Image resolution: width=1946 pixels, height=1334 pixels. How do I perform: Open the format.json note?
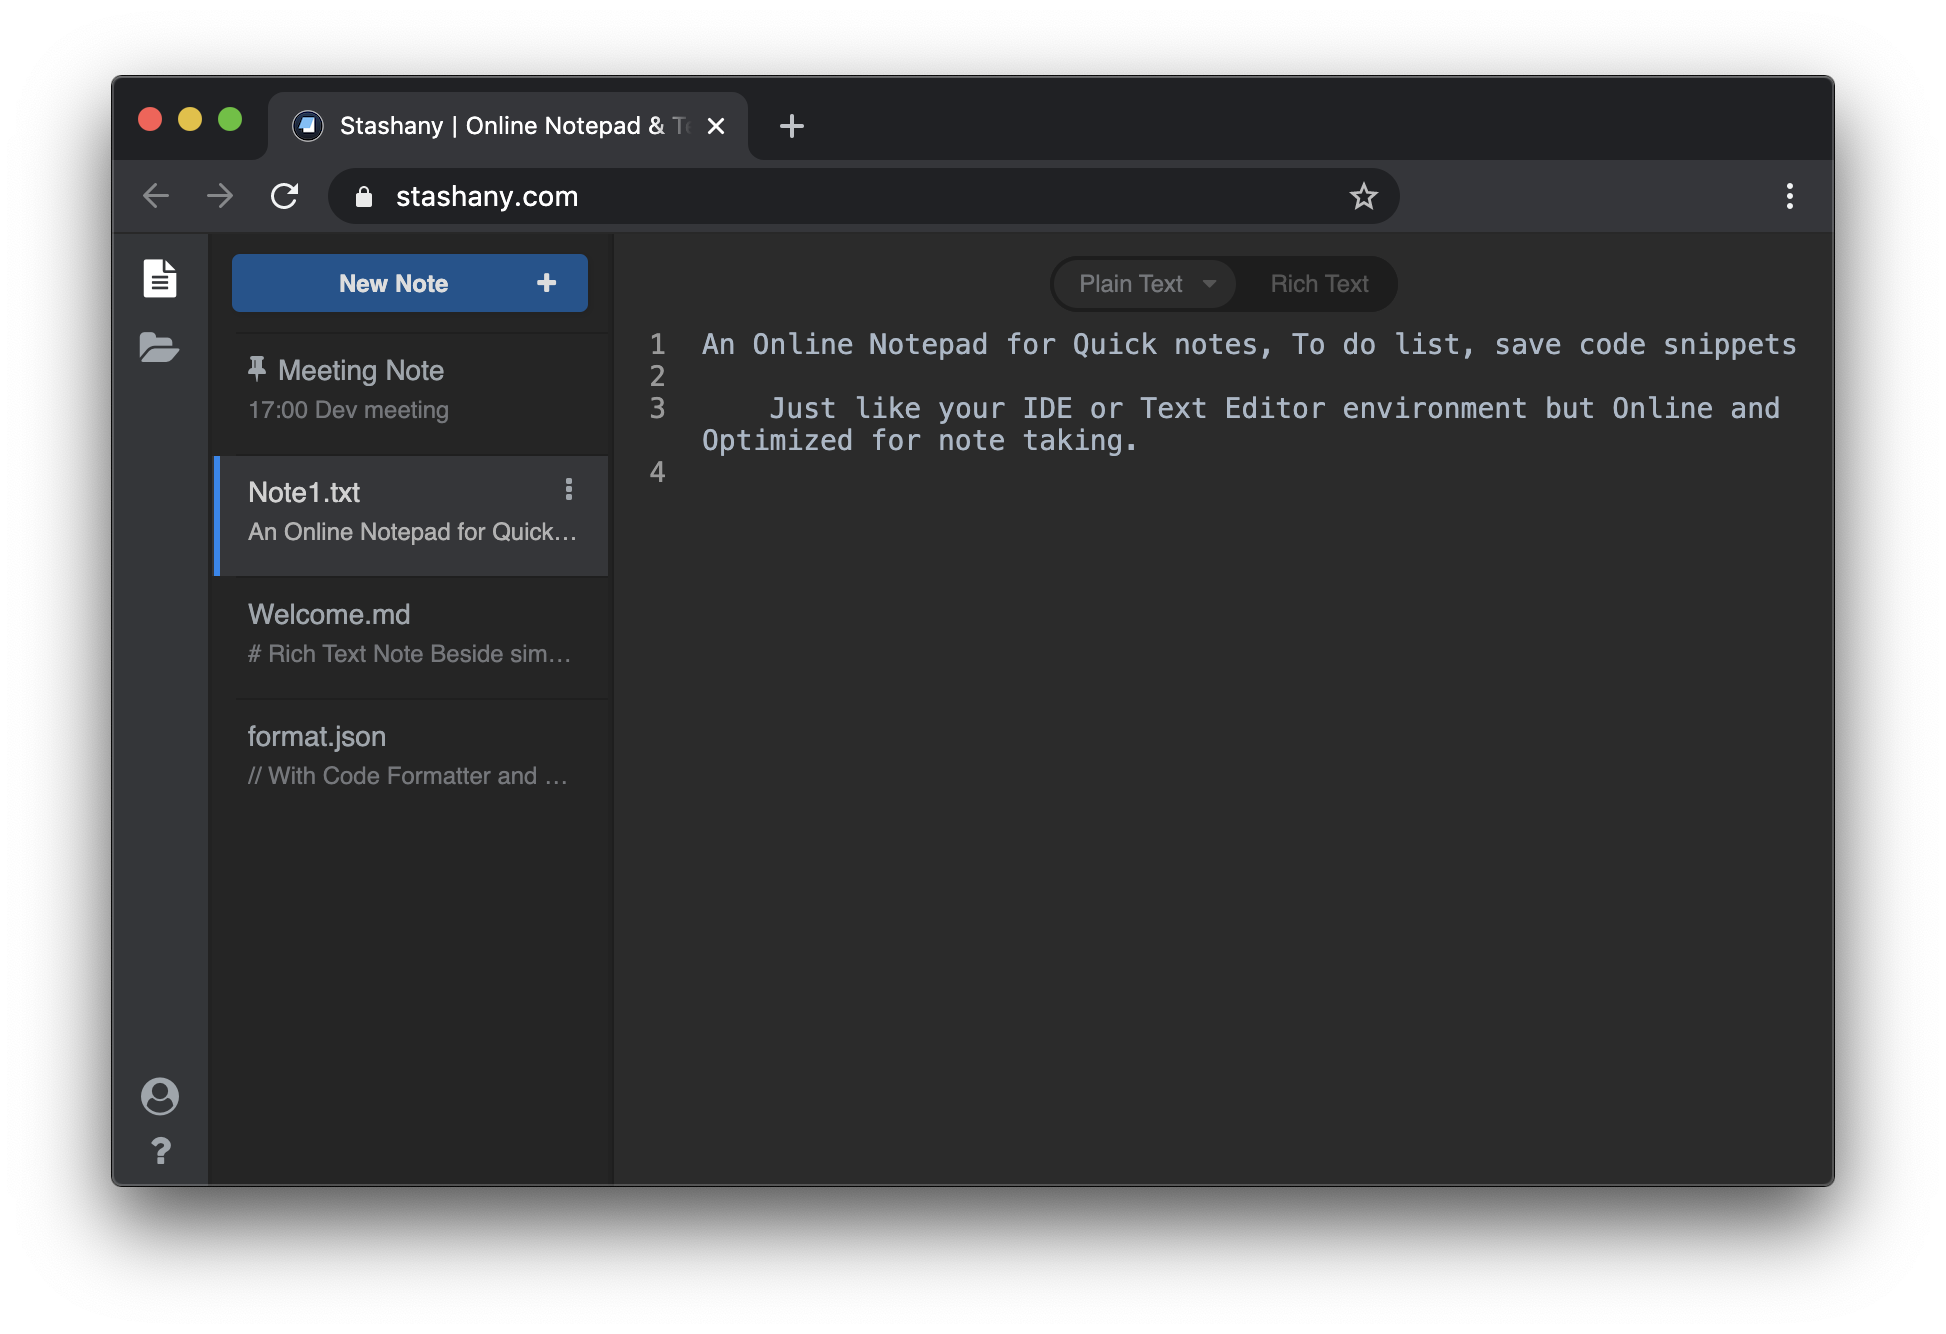[x=410, y=755]
